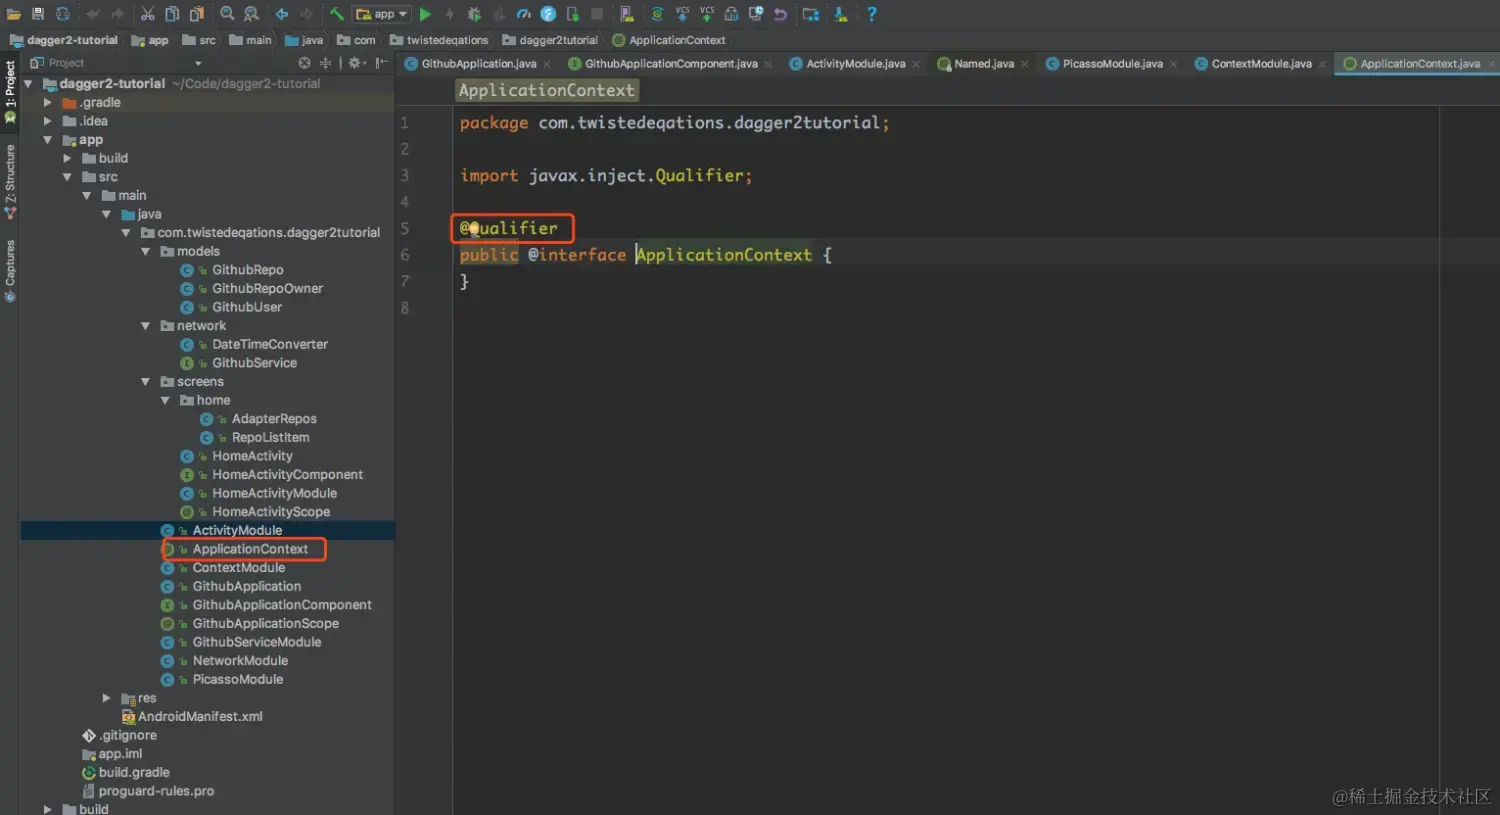Click the VCS update project icon

click(x=682, y=13)
